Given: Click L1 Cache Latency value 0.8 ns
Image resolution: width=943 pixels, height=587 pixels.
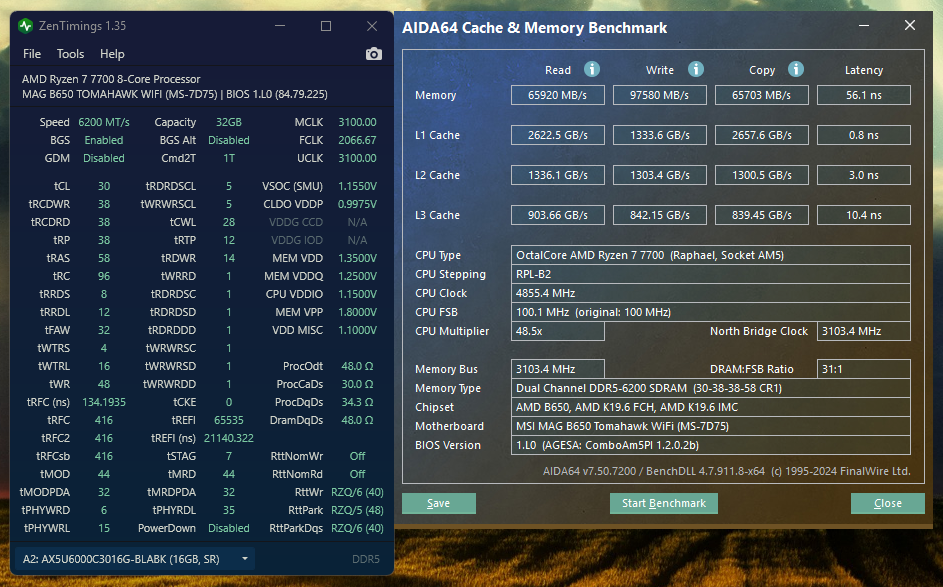Looking at the screenshot, I should coord(864,135).
